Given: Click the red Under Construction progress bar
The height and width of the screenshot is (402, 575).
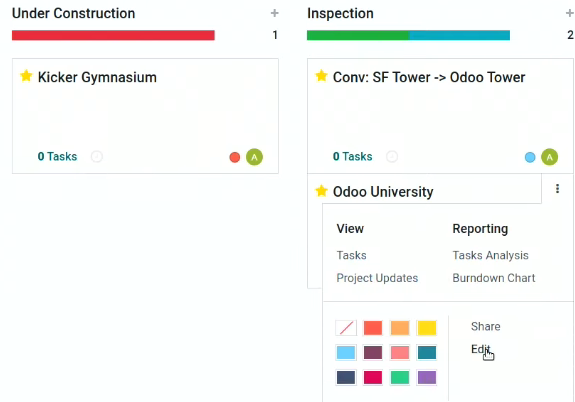Looking at the screenshot, I should 113,35.
